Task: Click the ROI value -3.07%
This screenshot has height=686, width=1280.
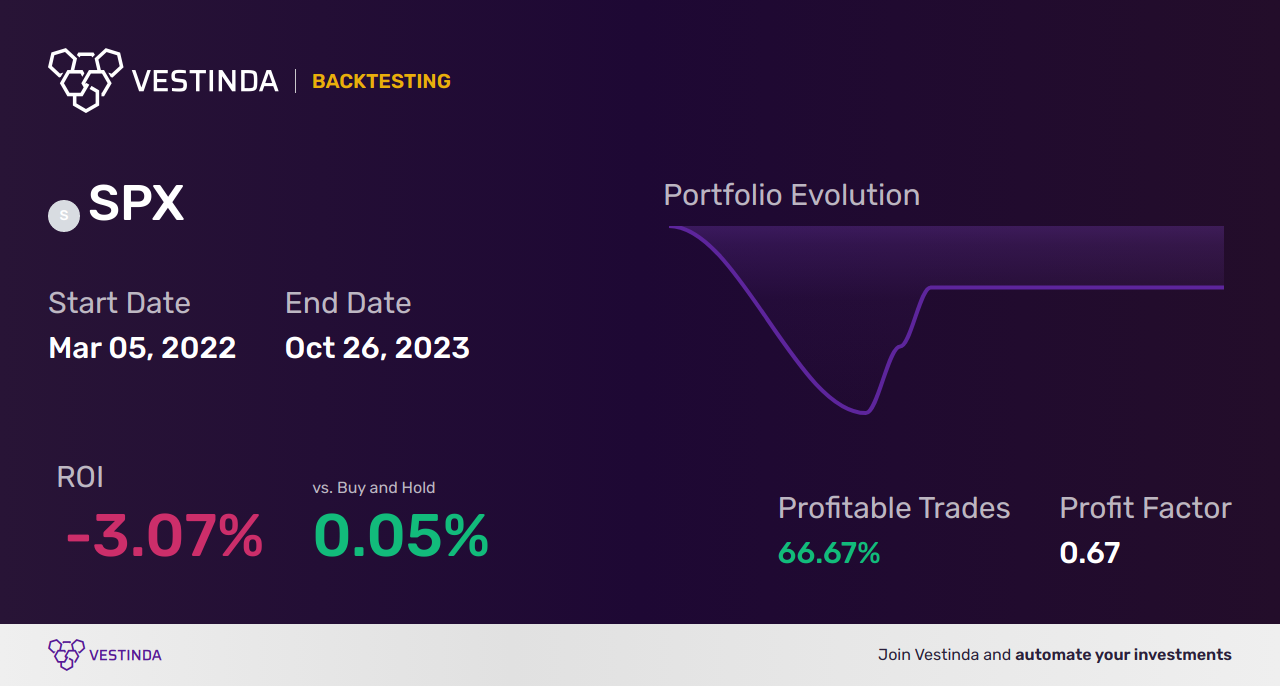Action: 164,536
